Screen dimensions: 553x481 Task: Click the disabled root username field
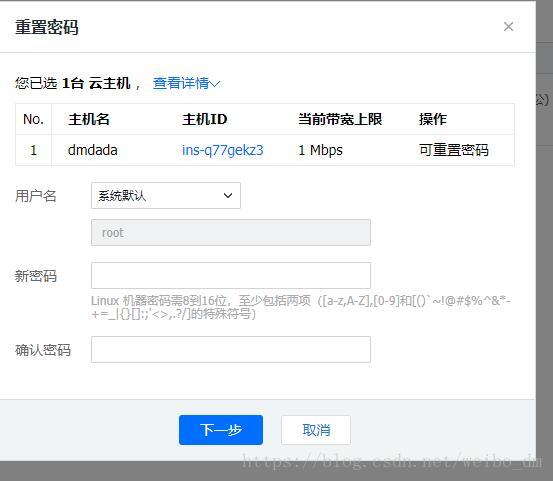[231, 232]
